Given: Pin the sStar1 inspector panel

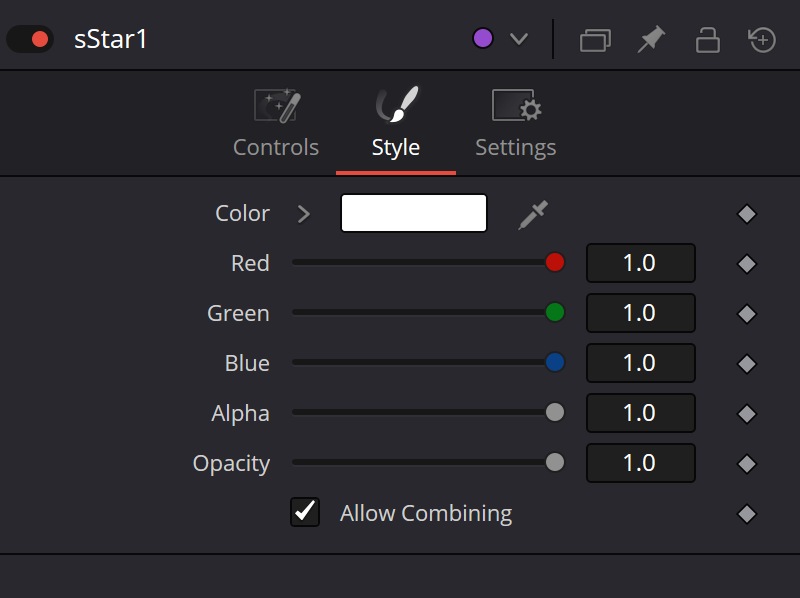Looking at the screenshot, I should (x=652, y=39).
